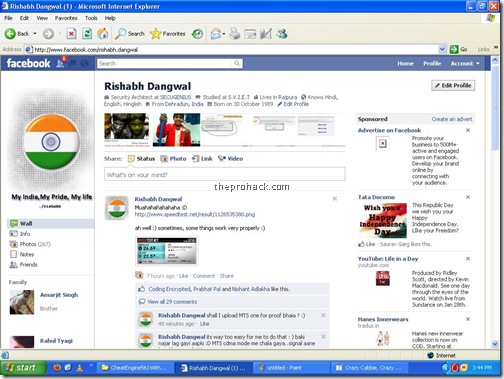
Task: Open Facebook messages icon in header
Action: [73, 63]
